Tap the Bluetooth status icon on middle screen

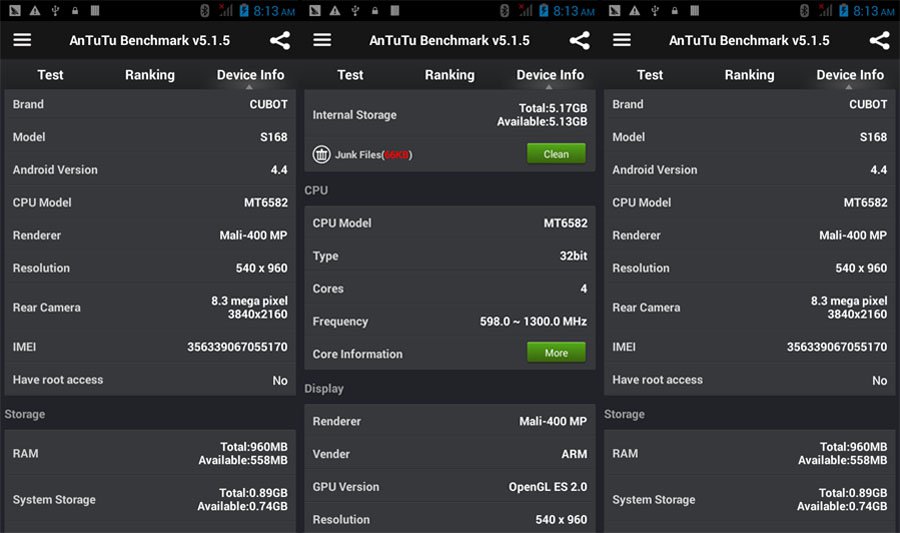click(504, 10)
